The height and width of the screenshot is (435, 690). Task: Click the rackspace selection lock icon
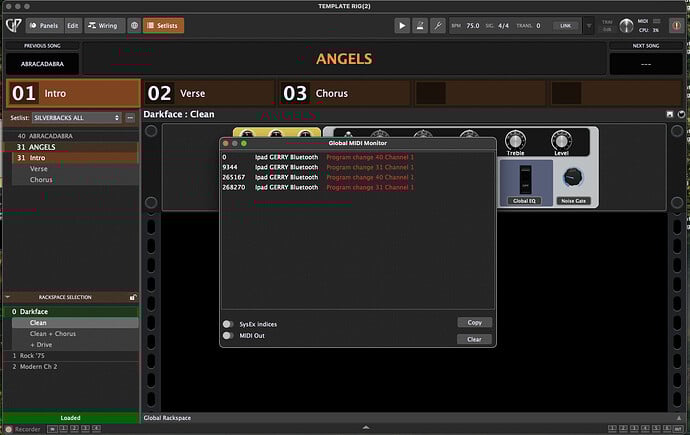pyautogui.click(x=133, y=297)
